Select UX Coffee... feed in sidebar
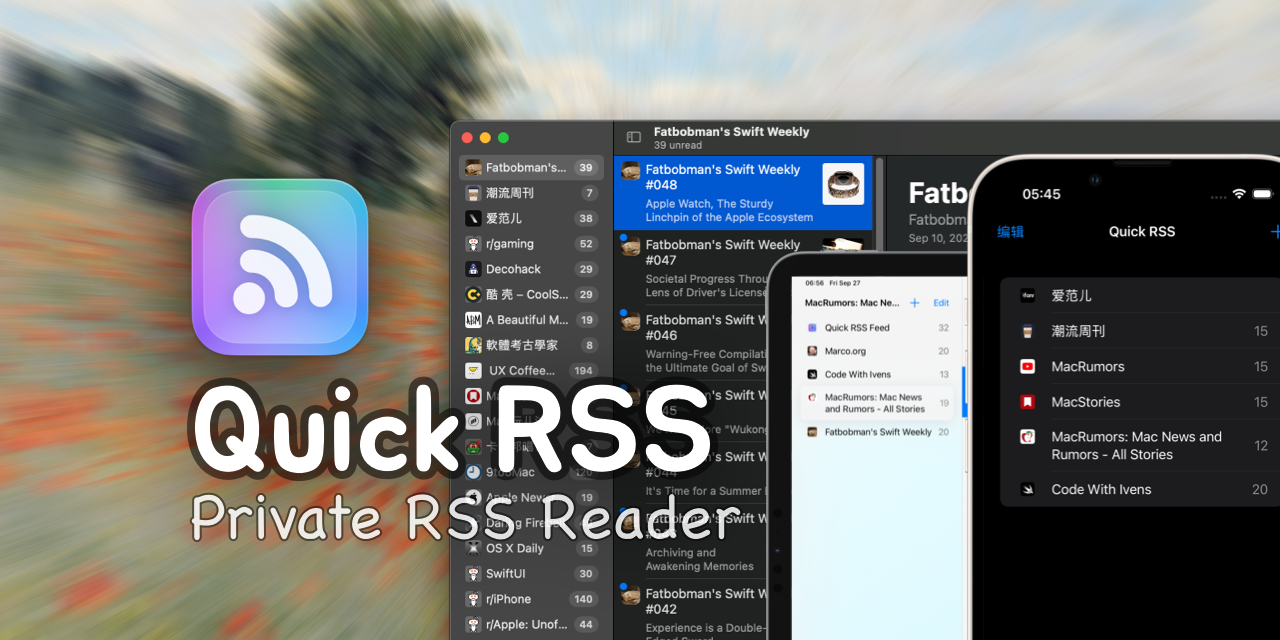 pyautogui.click(x=531, y=370)
